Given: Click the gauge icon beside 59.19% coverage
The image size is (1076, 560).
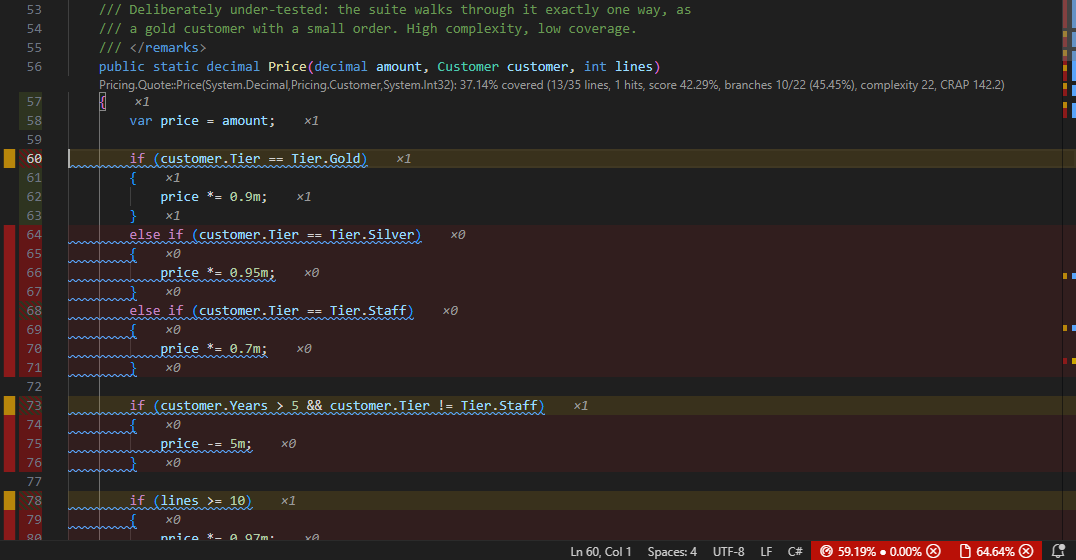Looking at the screenshot, I should 826,551.
